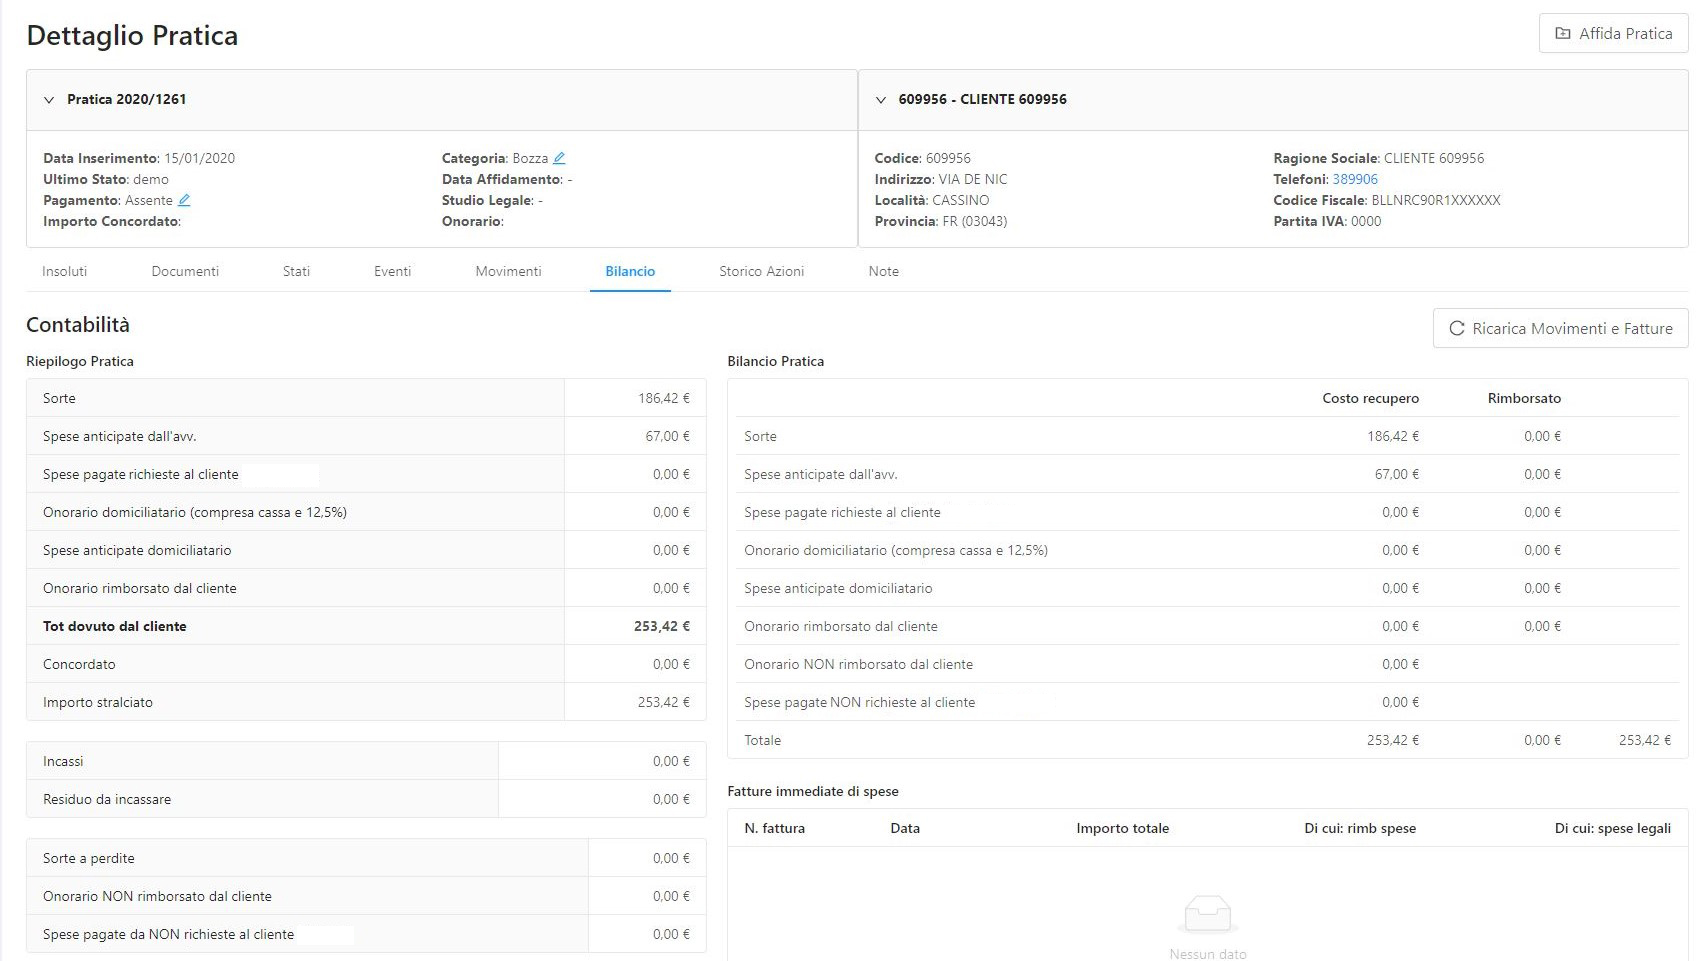Click the N. fattura column header

tap(774, 829)
